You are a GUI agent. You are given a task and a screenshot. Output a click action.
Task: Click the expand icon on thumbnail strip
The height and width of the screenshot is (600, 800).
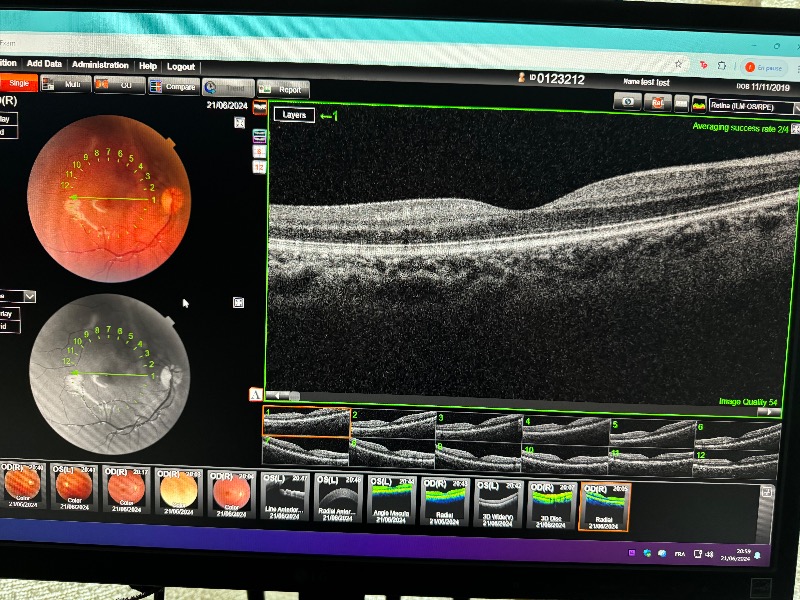click(x=766, y=492)
